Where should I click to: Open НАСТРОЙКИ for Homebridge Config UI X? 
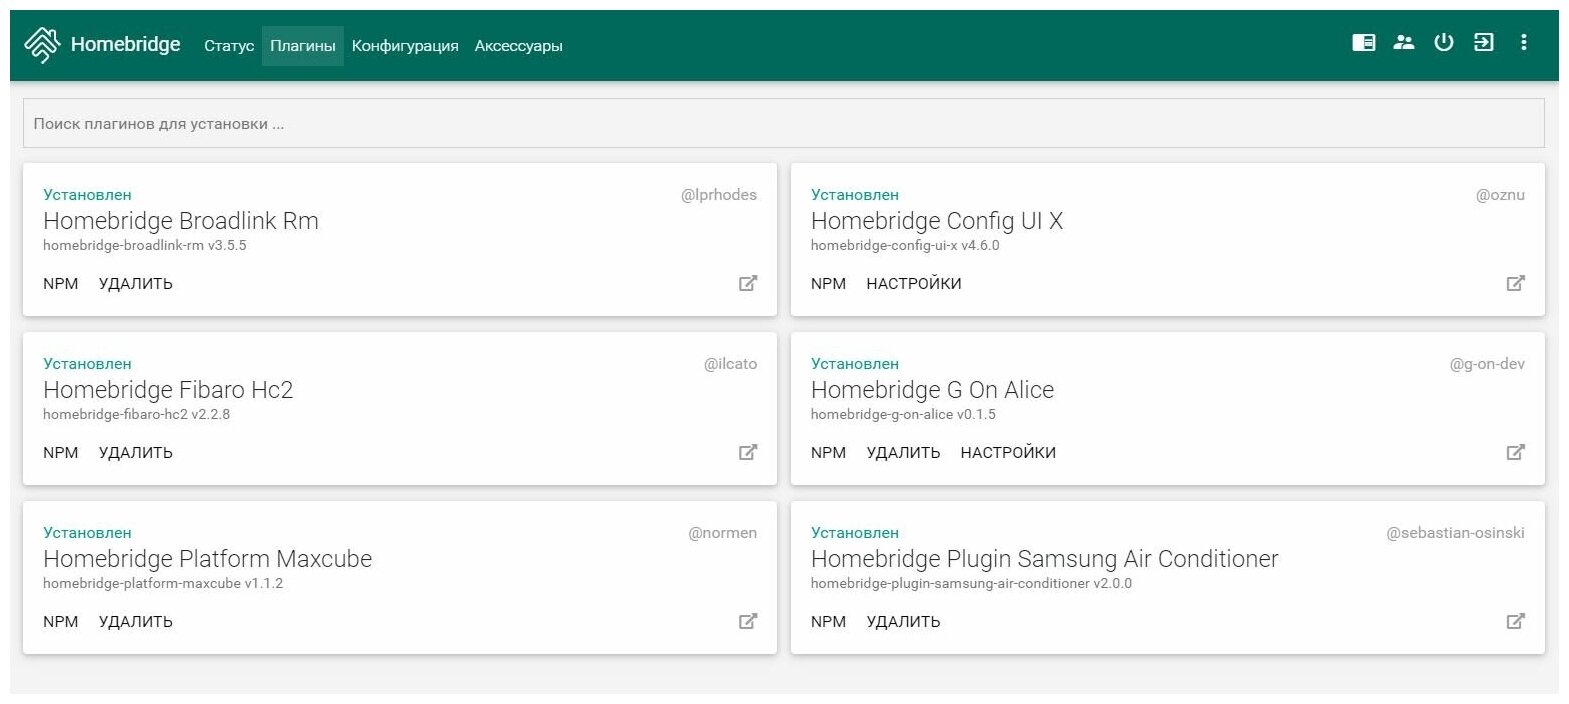914,284
